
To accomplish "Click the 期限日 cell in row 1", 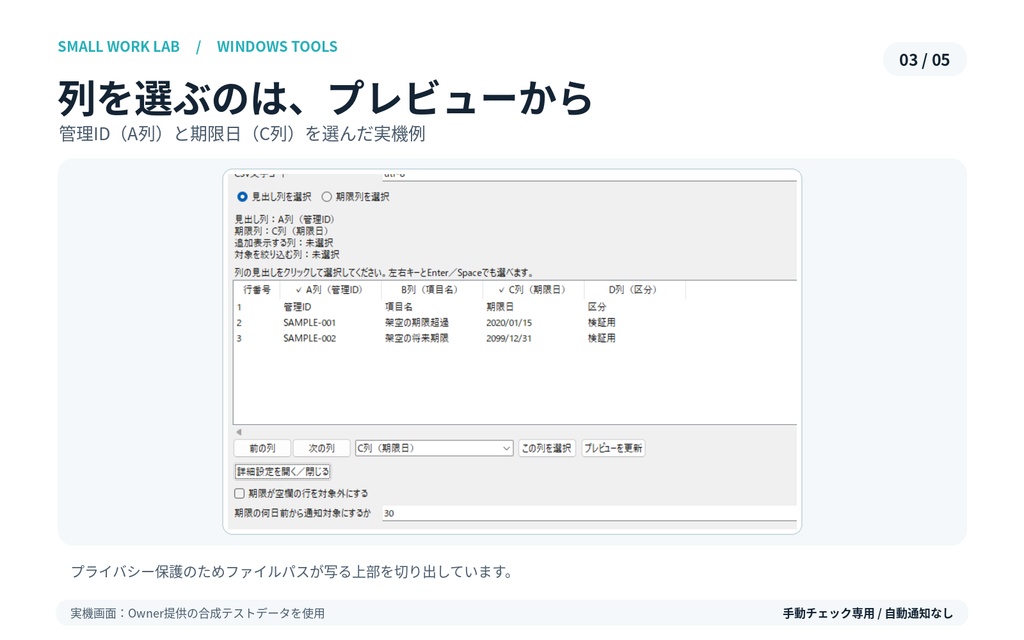I will click(500, 307).
